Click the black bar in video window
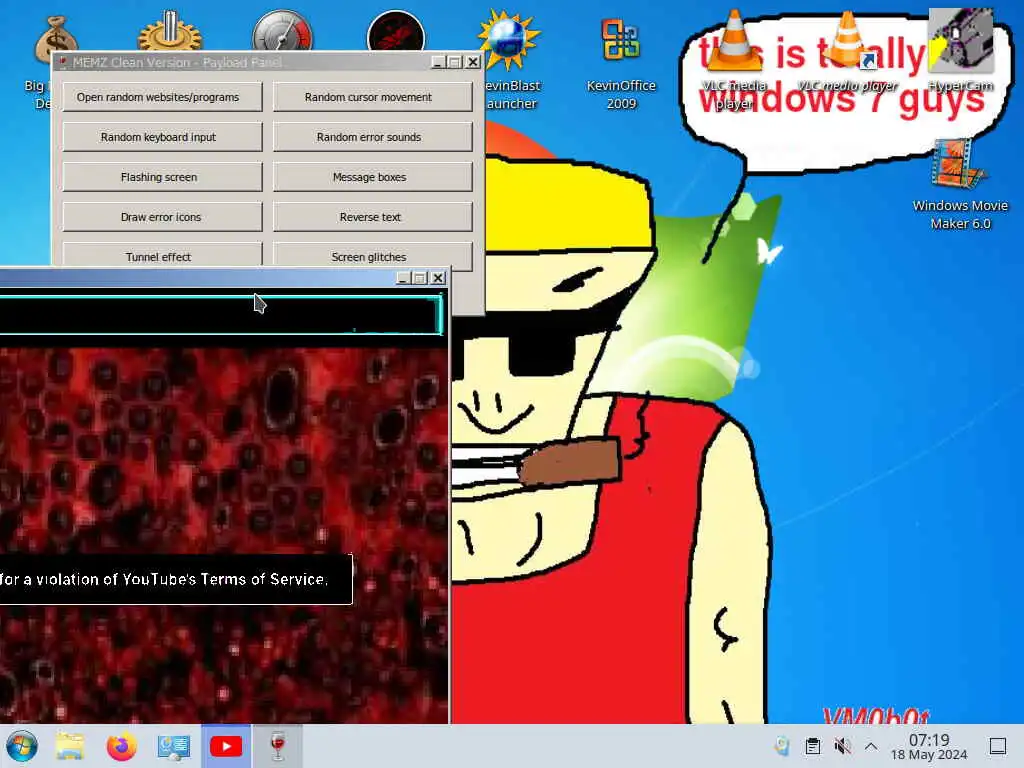This screenshot has height=768, width=1024. 221,315
